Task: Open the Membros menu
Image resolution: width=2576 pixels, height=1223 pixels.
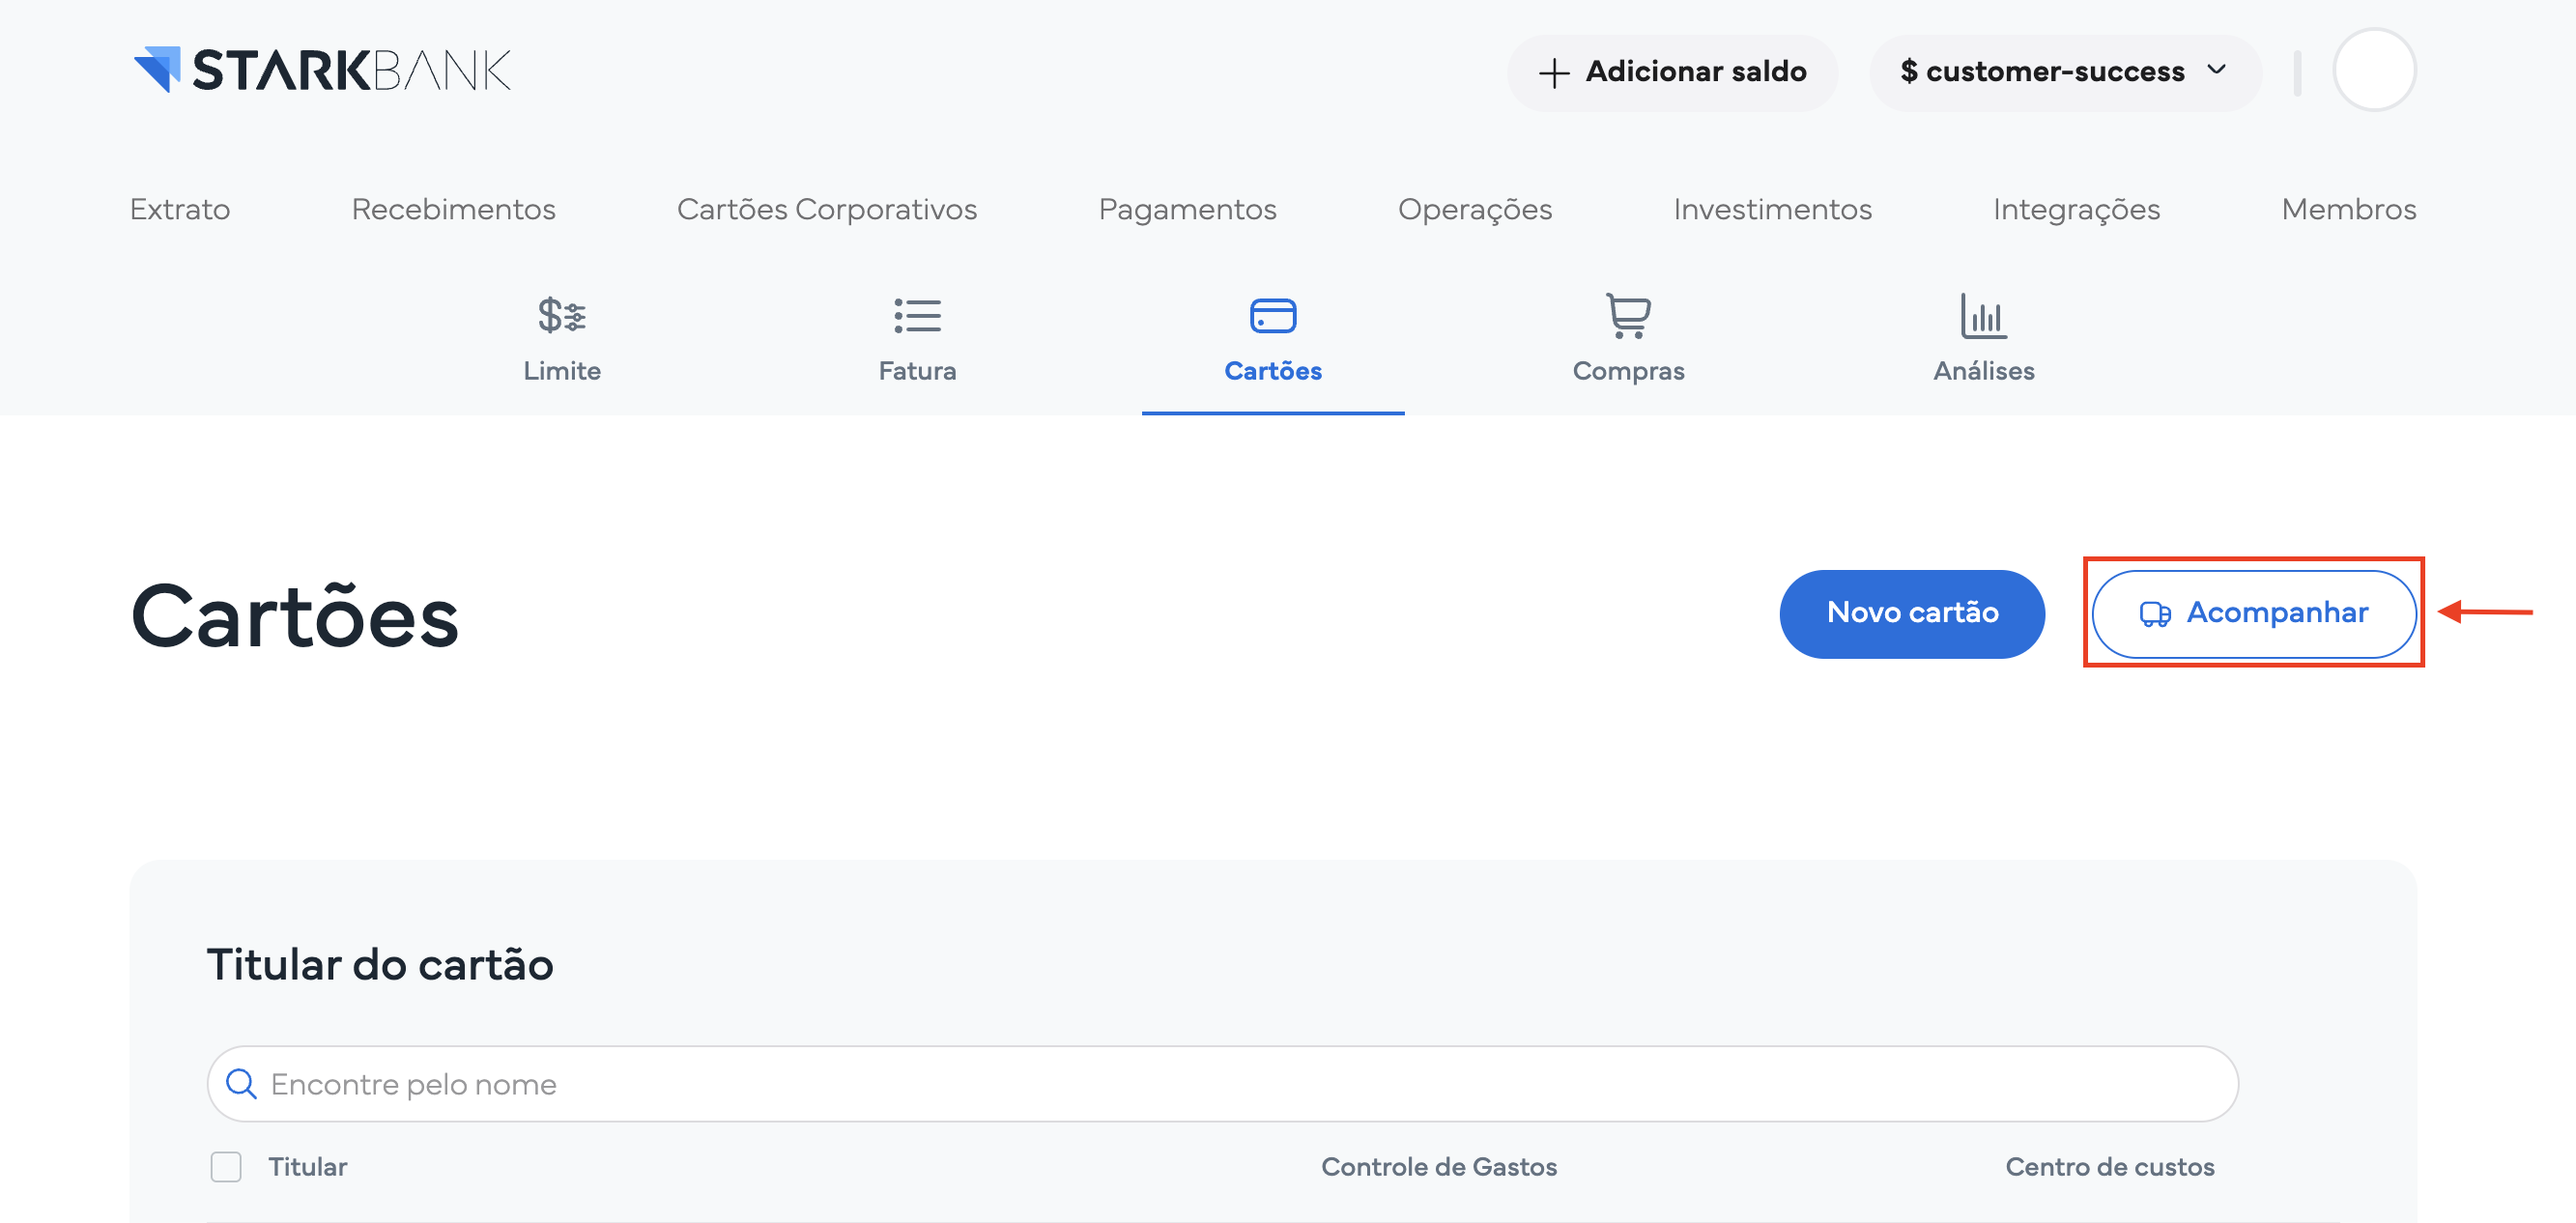Action: (2348, 209)
